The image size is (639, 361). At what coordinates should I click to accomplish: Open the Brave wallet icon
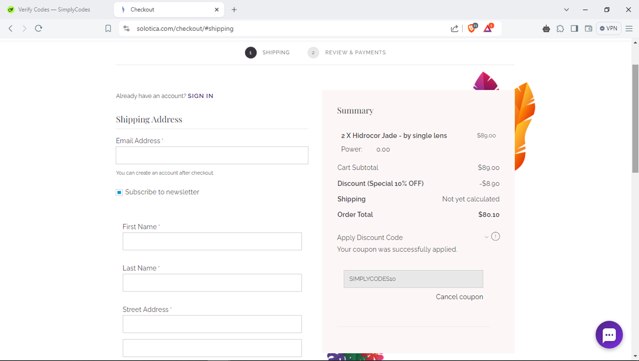pyautogui.click(x=588, y=29)
